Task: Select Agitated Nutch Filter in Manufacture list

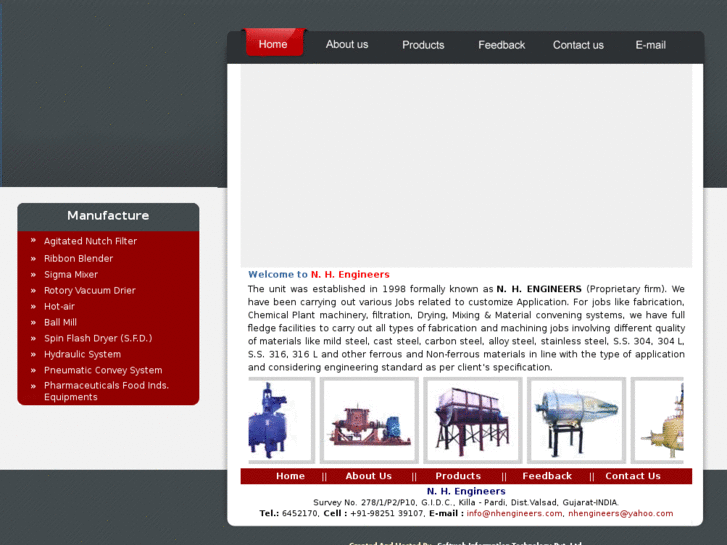Action: (x=90, y=241)
